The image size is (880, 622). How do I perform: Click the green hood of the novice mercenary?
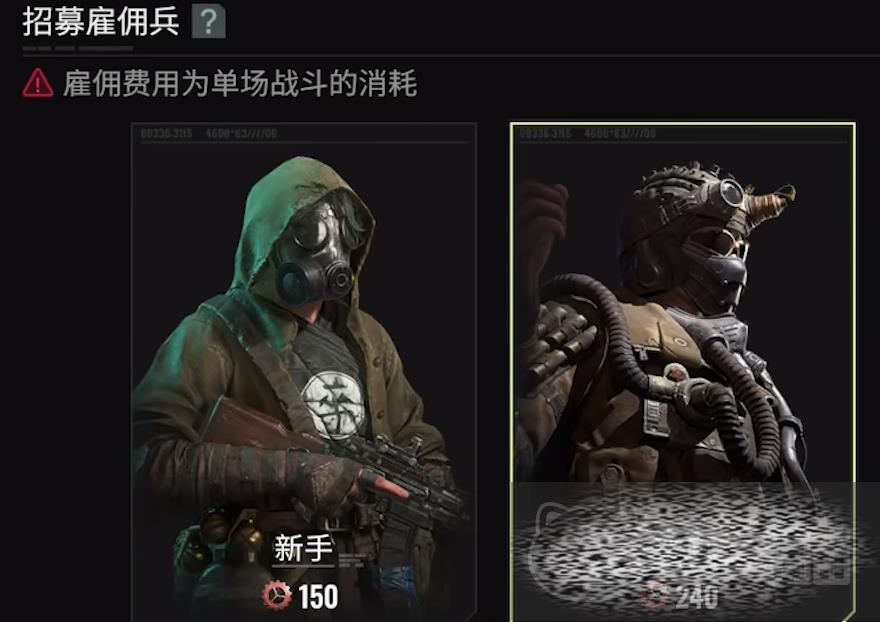(x=281, y=236)
